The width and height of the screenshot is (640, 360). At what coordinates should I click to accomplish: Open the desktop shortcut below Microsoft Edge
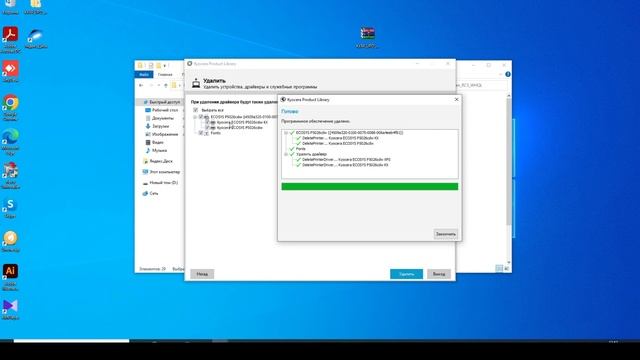[x=11, y=175]
